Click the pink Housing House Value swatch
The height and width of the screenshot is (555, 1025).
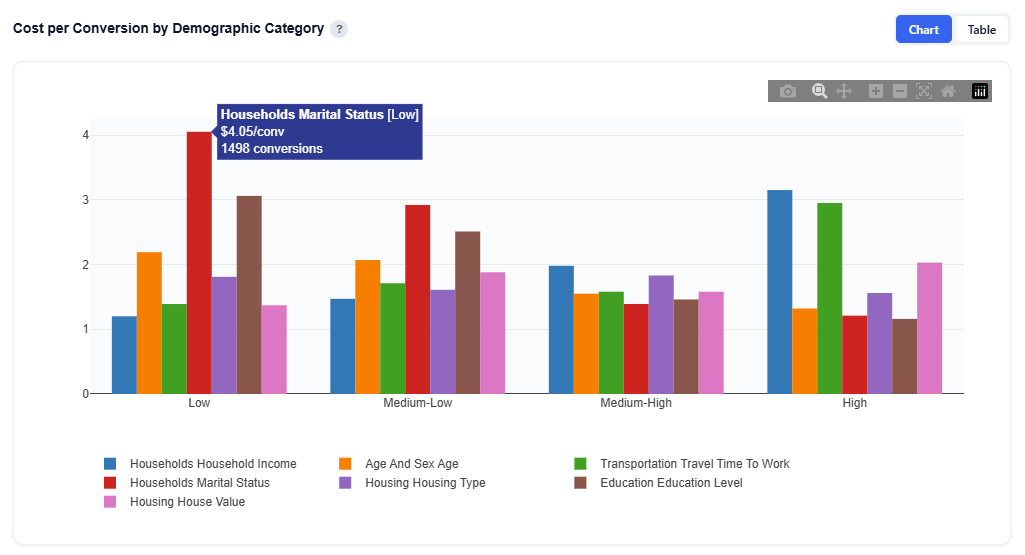click(111, 502)
